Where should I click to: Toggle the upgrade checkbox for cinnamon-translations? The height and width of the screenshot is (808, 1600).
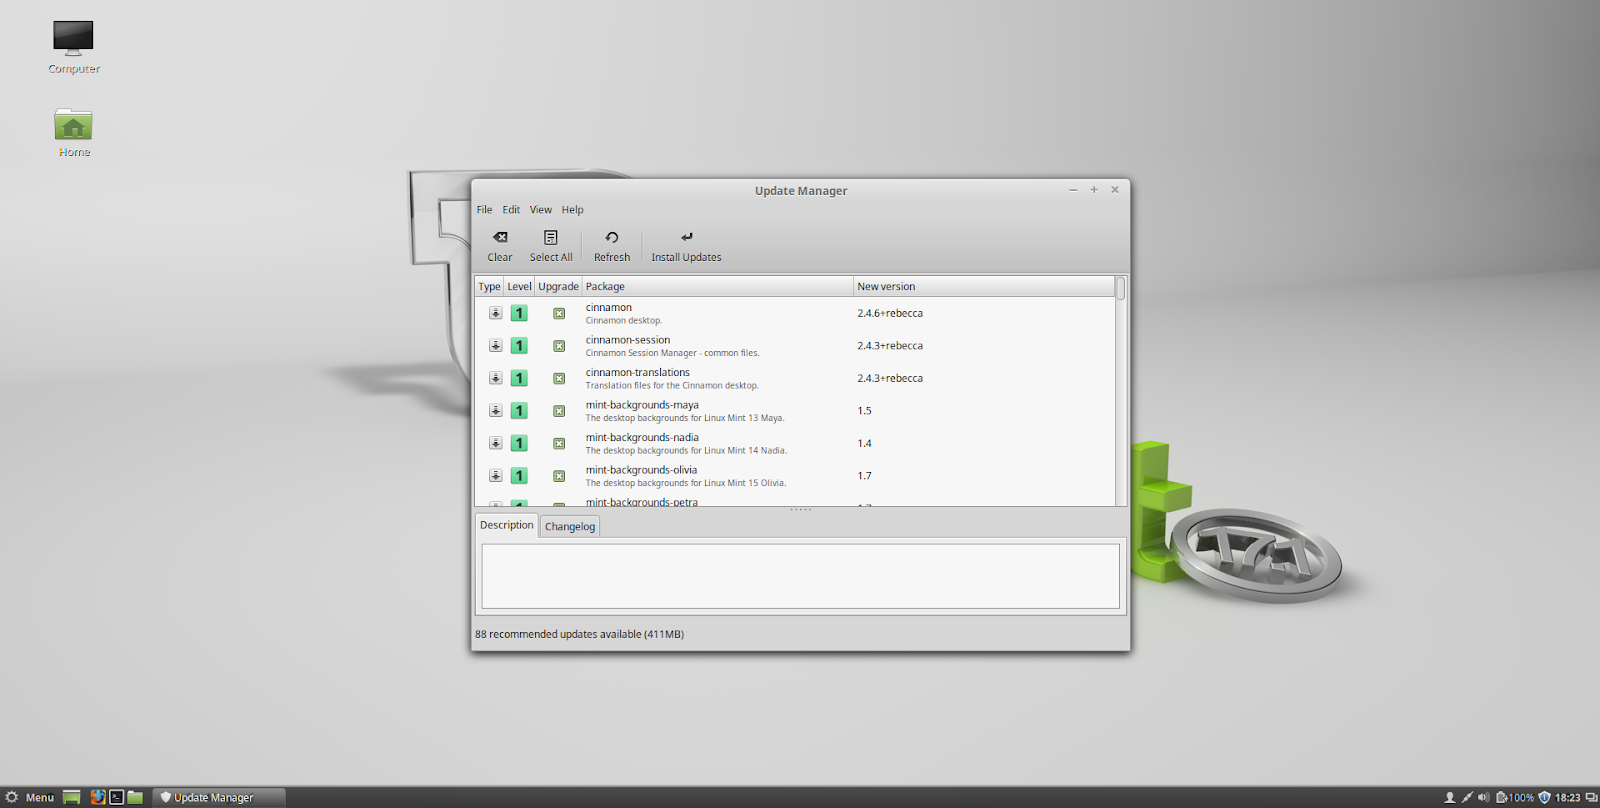click(559, 379)
